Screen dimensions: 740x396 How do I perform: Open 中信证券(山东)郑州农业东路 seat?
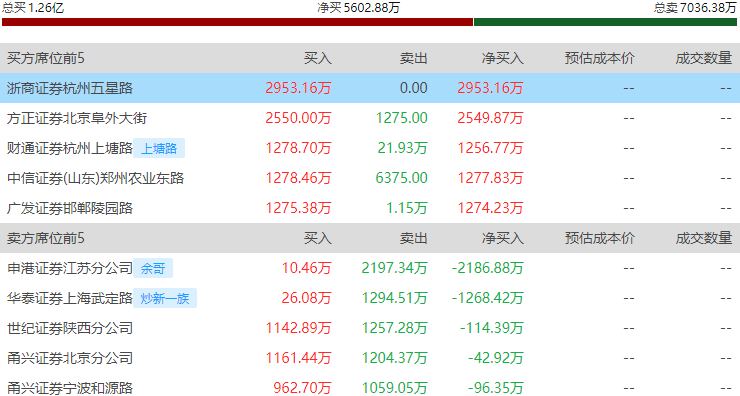click(x=95, y=178)
